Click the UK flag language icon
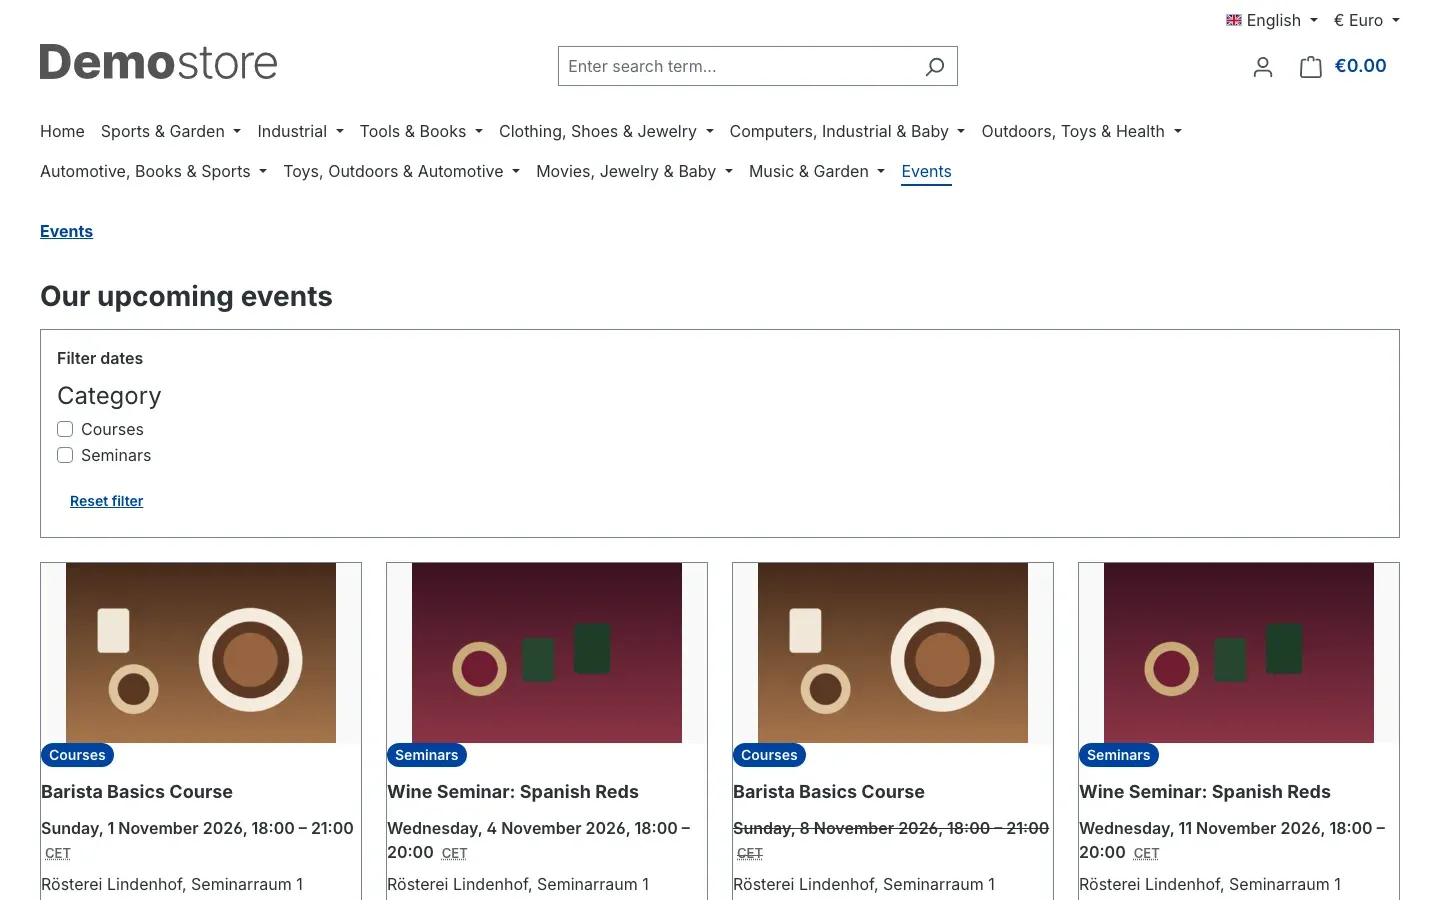 point(1234,20)
